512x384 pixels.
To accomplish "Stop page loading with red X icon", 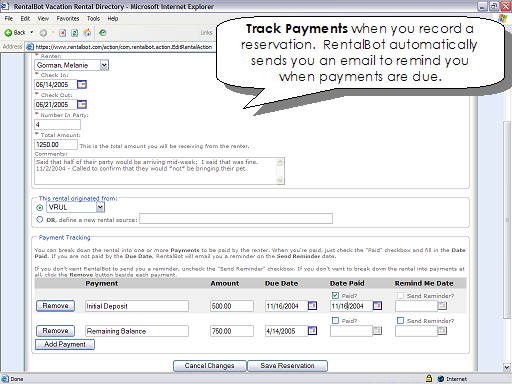I will tap(62, 33).
